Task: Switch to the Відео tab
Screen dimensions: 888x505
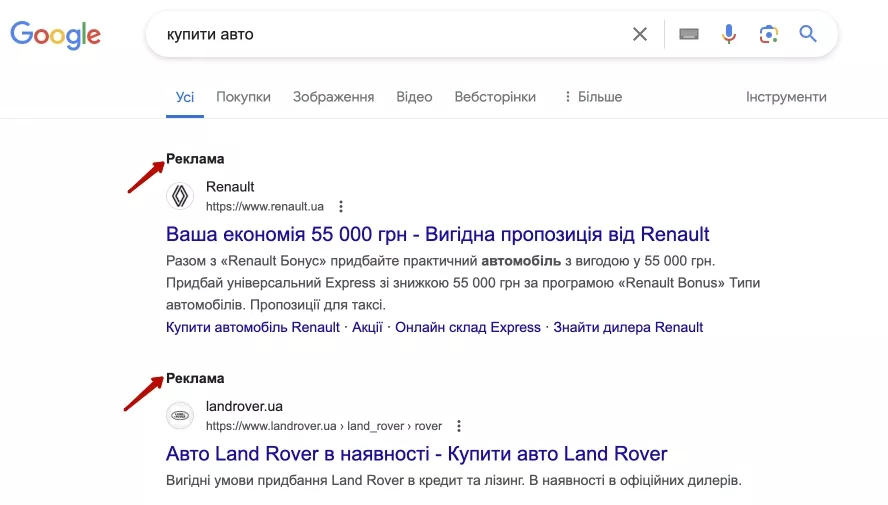Action: pos(414,97)
